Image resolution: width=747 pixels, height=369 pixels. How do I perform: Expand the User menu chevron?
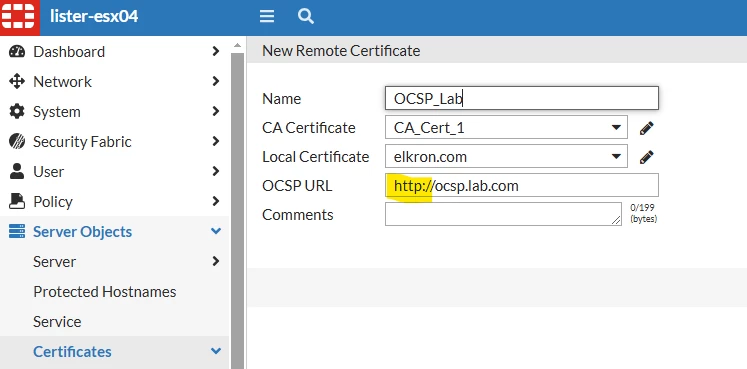(216, 171)
